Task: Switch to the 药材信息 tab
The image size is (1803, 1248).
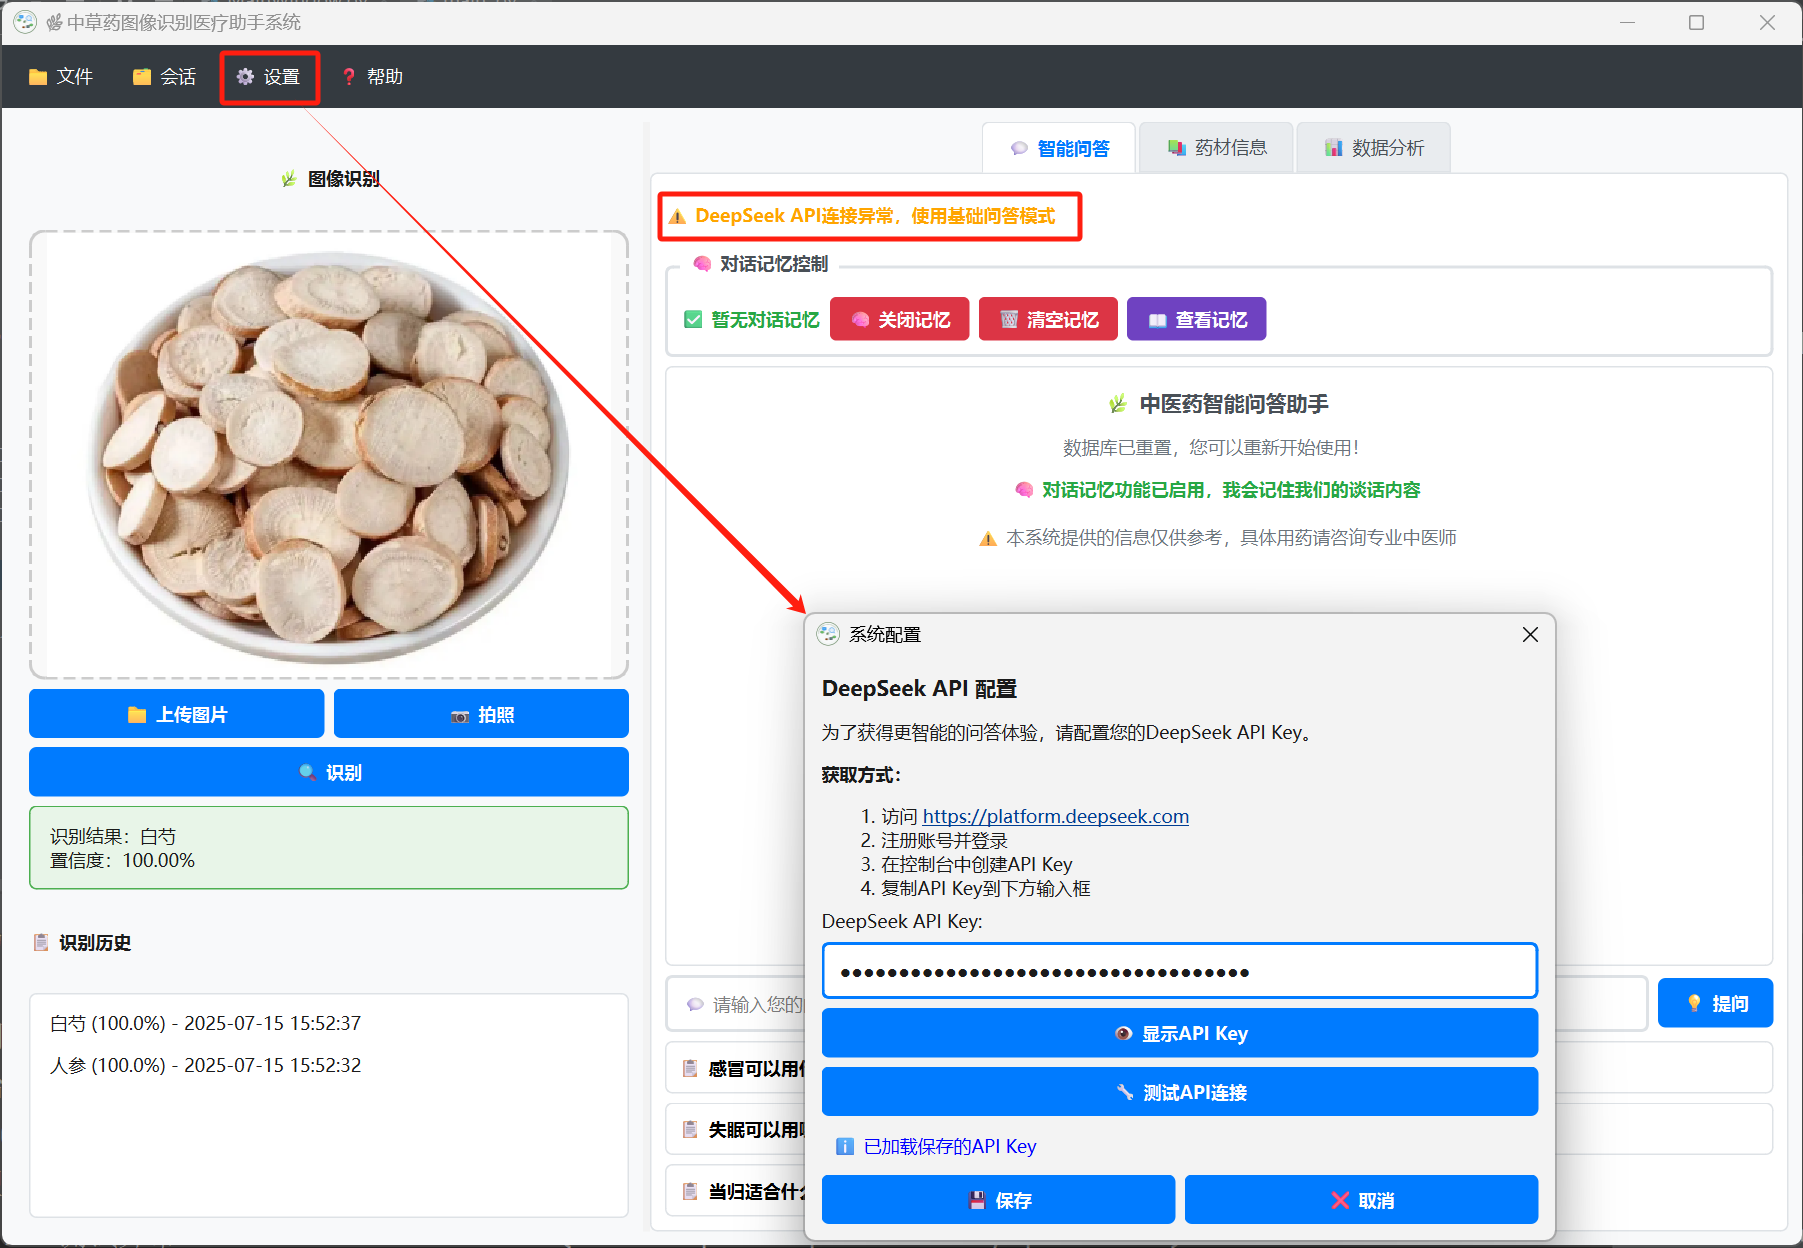Action: click(x=1216, y=148)
